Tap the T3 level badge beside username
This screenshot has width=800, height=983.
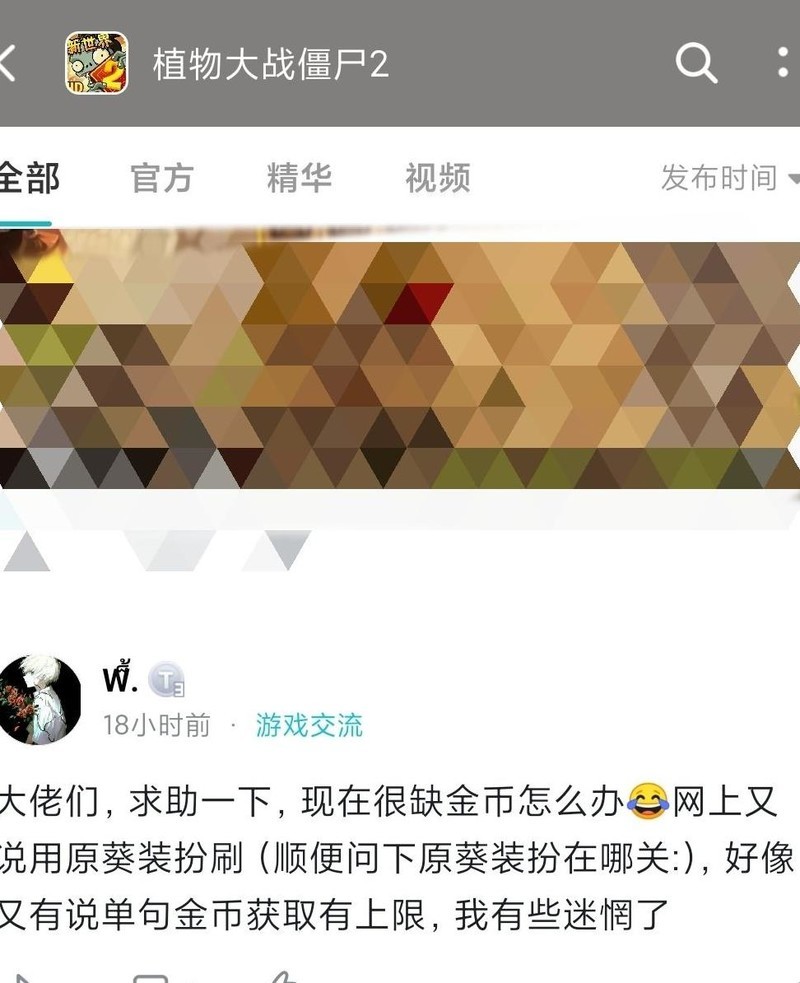tap(166, 680)
